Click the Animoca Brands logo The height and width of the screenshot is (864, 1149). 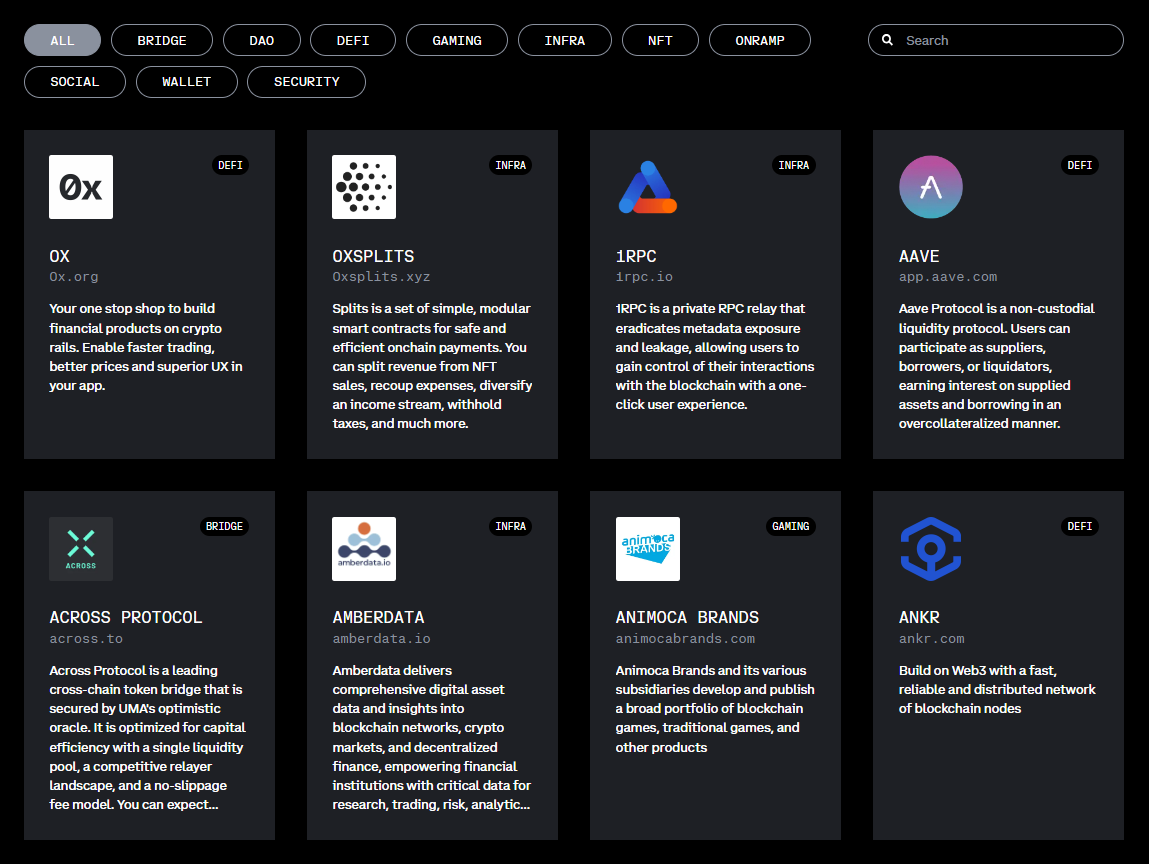tap(647, 548)
